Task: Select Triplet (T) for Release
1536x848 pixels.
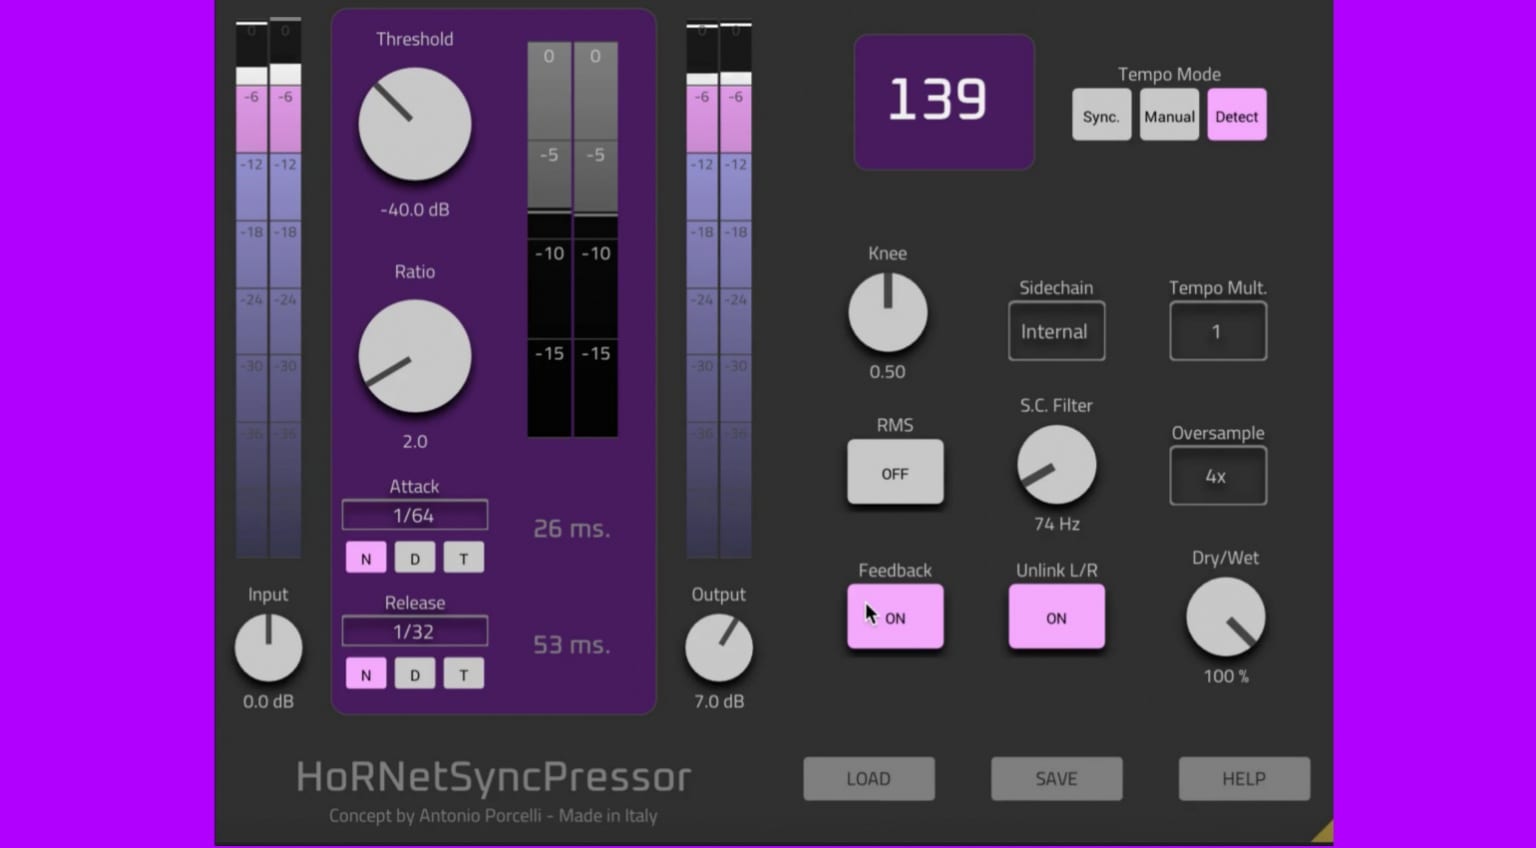Action: tap(463, 674)
